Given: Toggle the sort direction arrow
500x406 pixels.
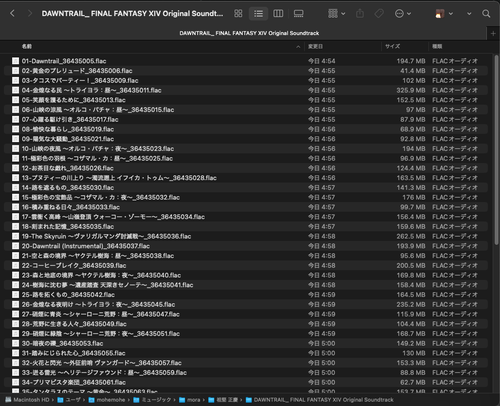Looking at the screenshot, I should click(298, 47).
